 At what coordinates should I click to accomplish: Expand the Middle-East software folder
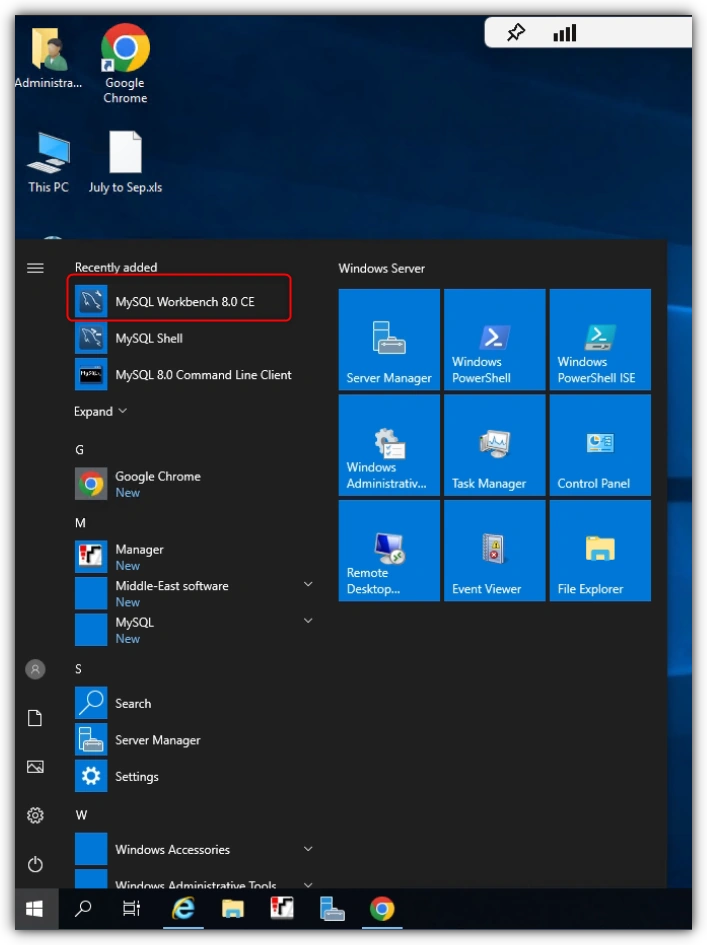(x=193, y=593)
